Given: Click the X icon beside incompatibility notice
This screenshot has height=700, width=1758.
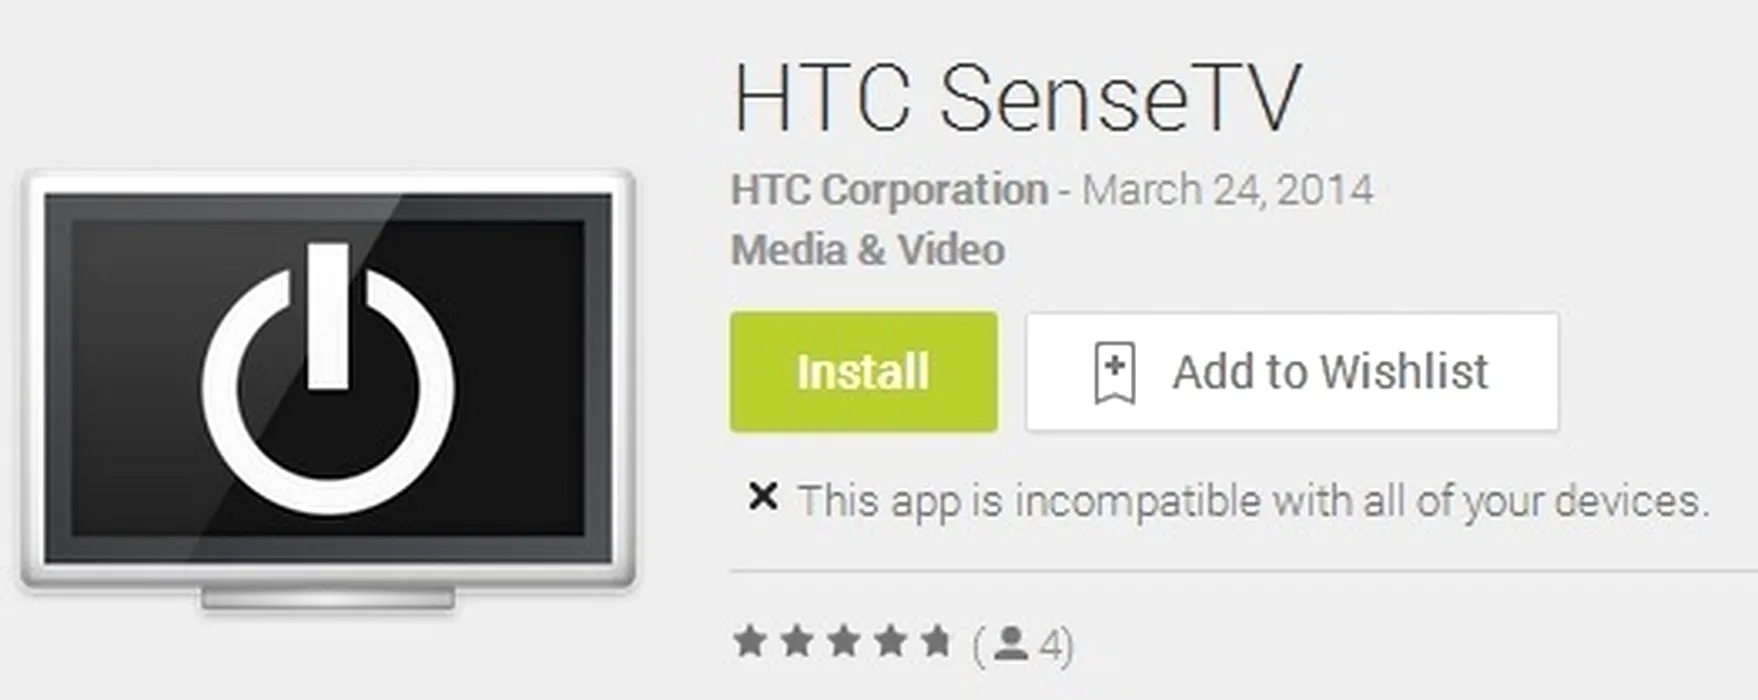Looking at the screenshot, I should click(763, 496).
